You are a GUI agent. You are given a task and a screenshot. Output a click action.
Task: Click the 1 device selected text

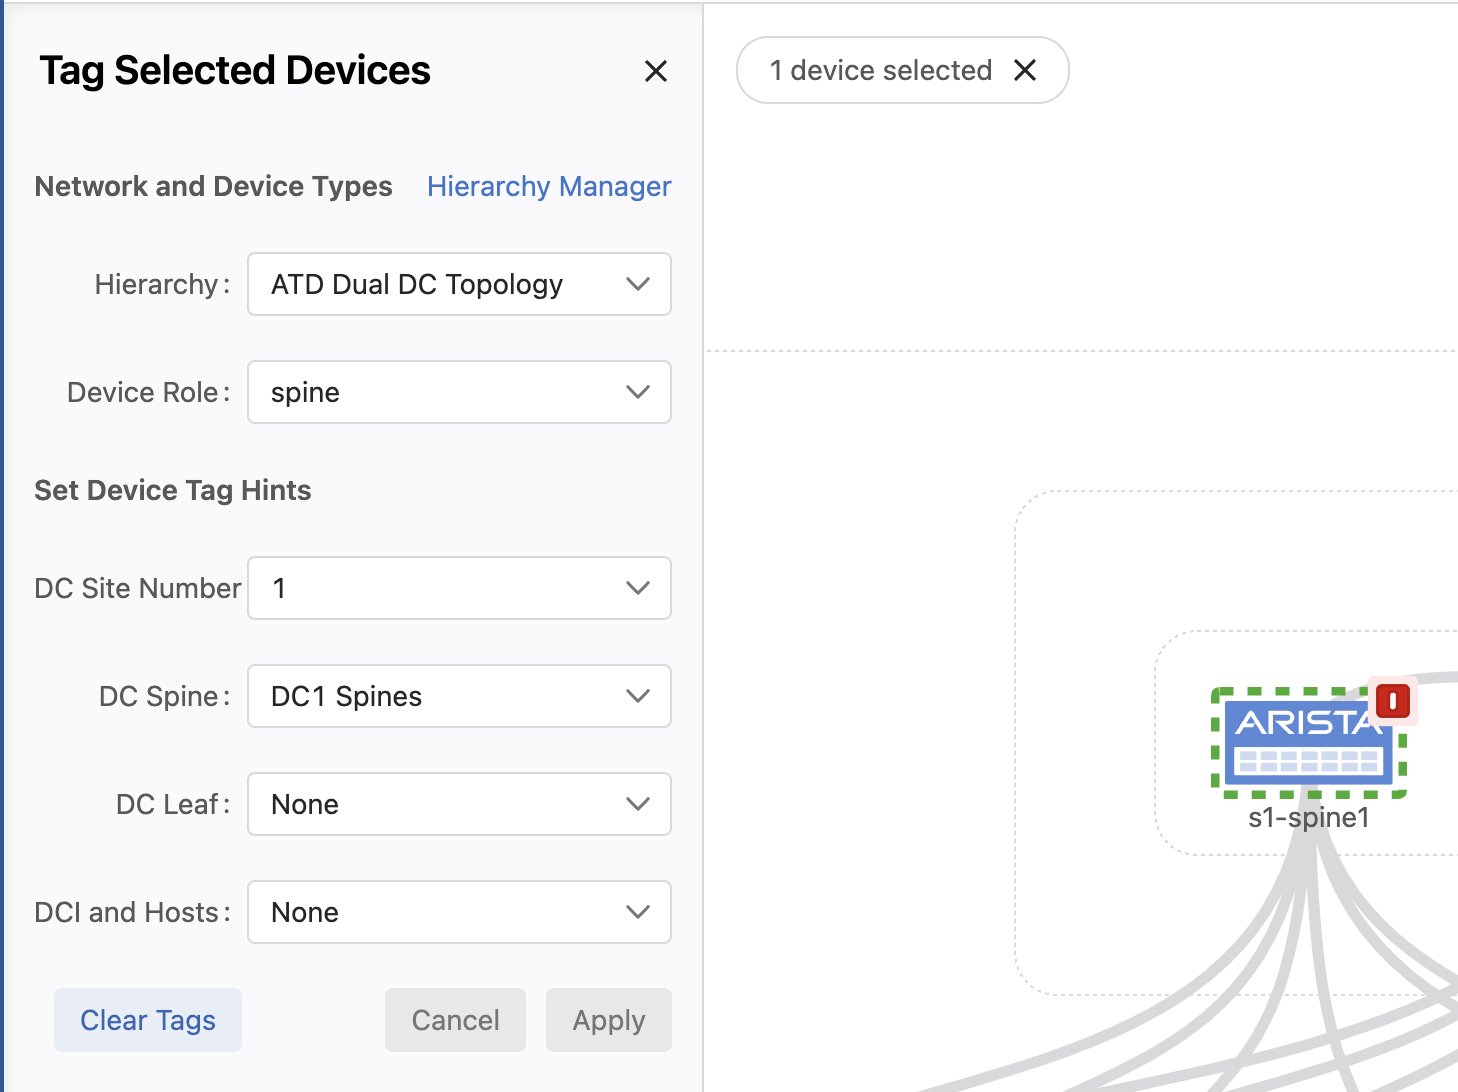(x=881, y=70)
